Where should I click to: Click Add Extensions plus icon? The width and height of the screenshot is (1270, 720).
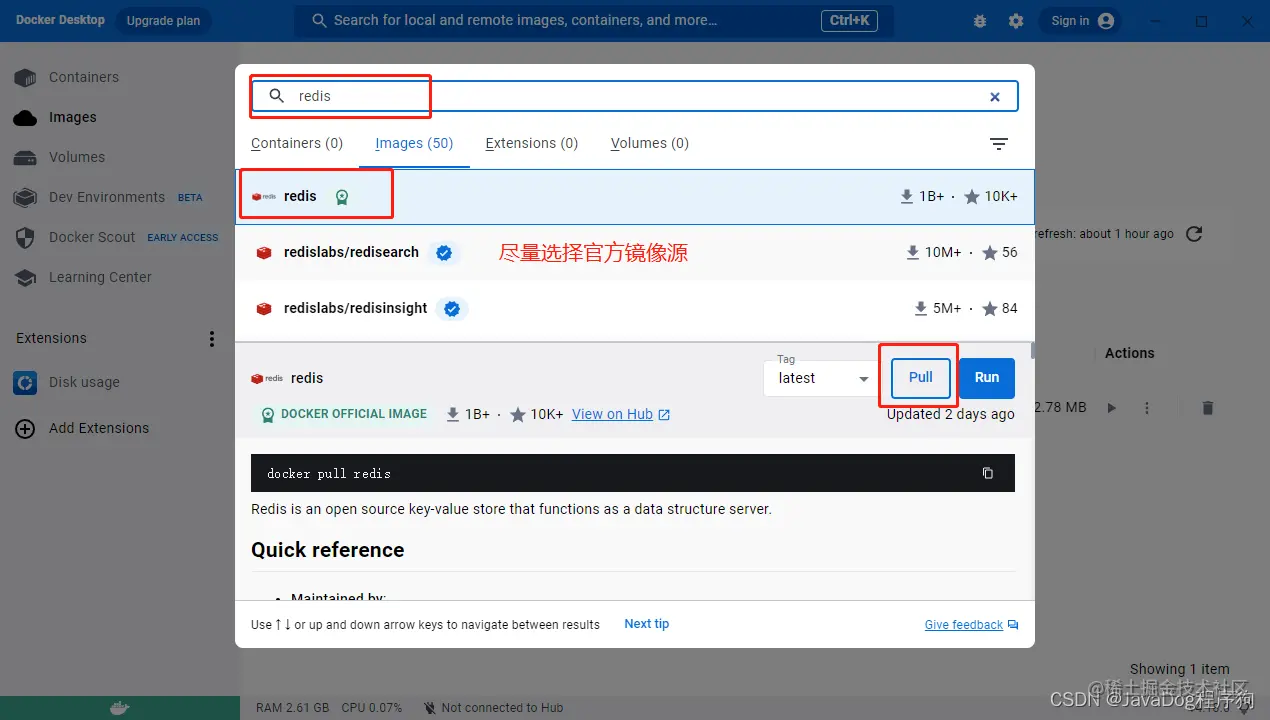pyautogui.click(x=25, y=428)
